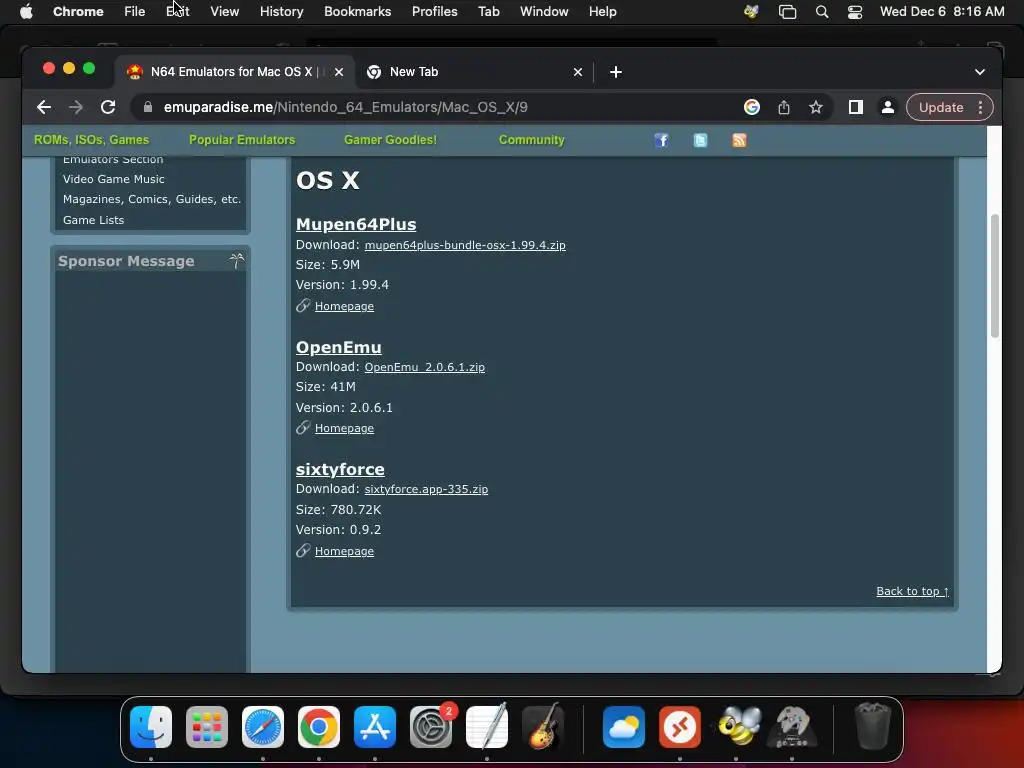
Task: Open the Chrome profile avatar
Action: [888, 107]
